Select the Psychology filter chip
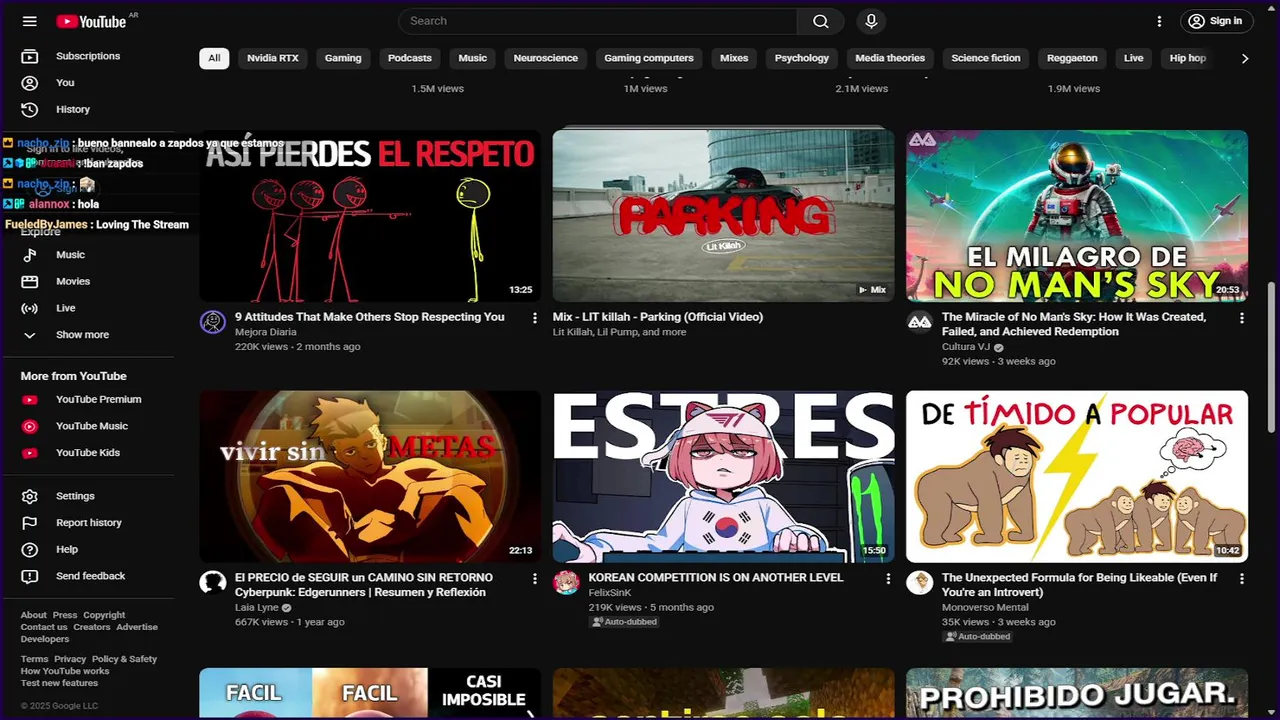 802,58
